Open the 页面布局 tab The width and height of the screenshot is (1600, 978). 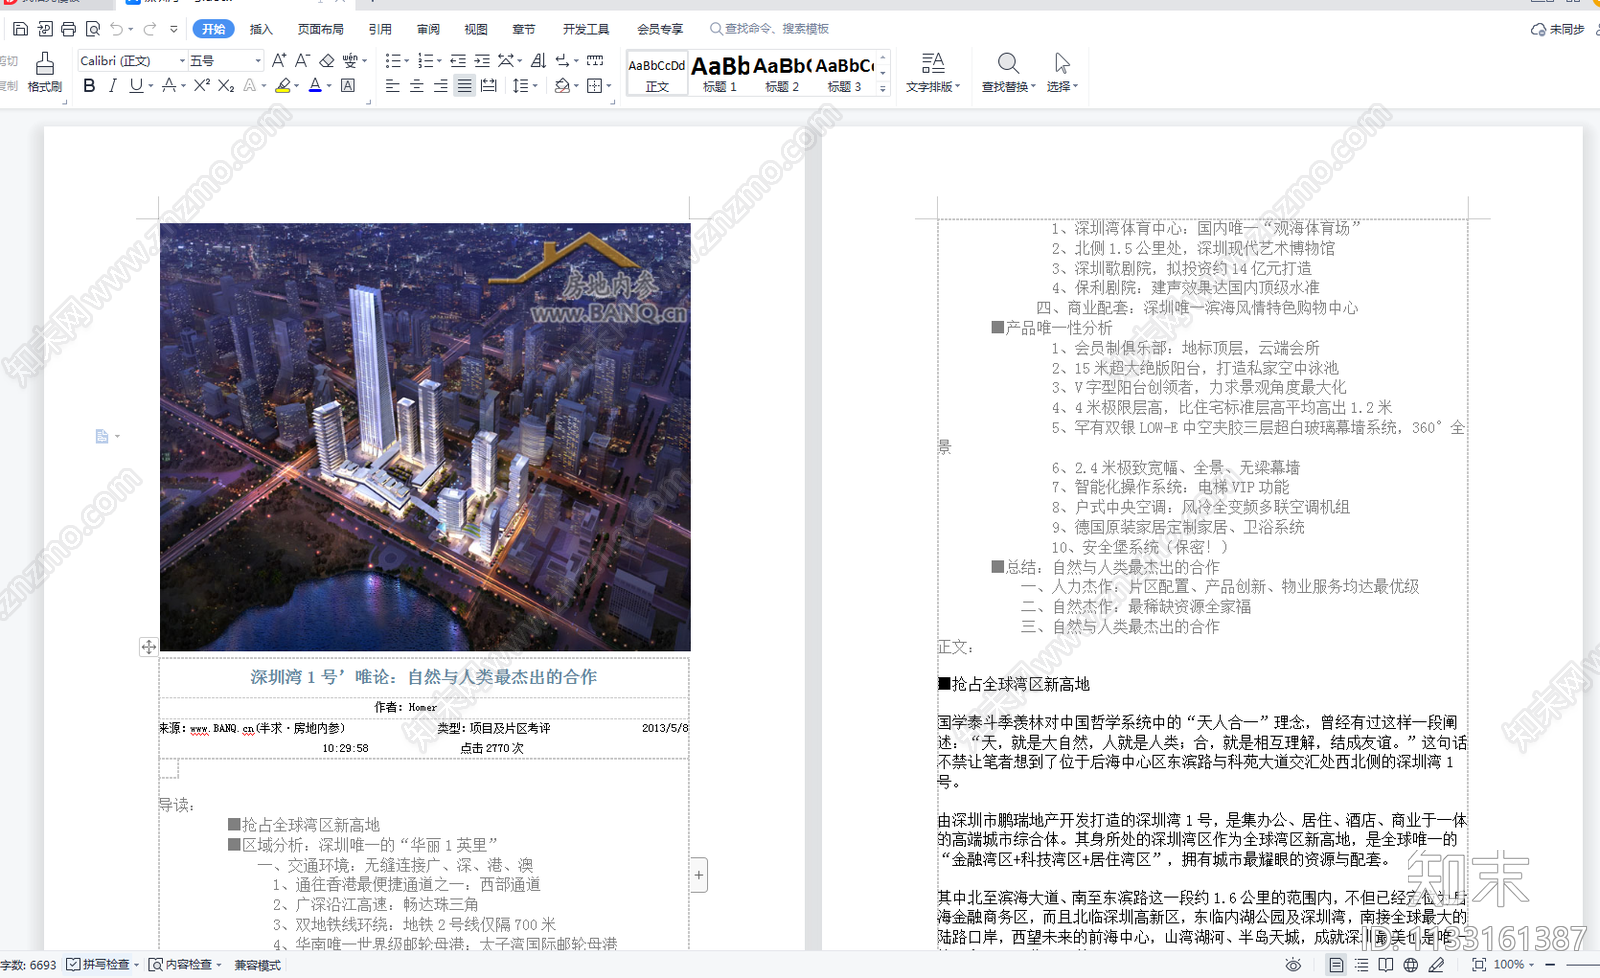click(320, 29)
